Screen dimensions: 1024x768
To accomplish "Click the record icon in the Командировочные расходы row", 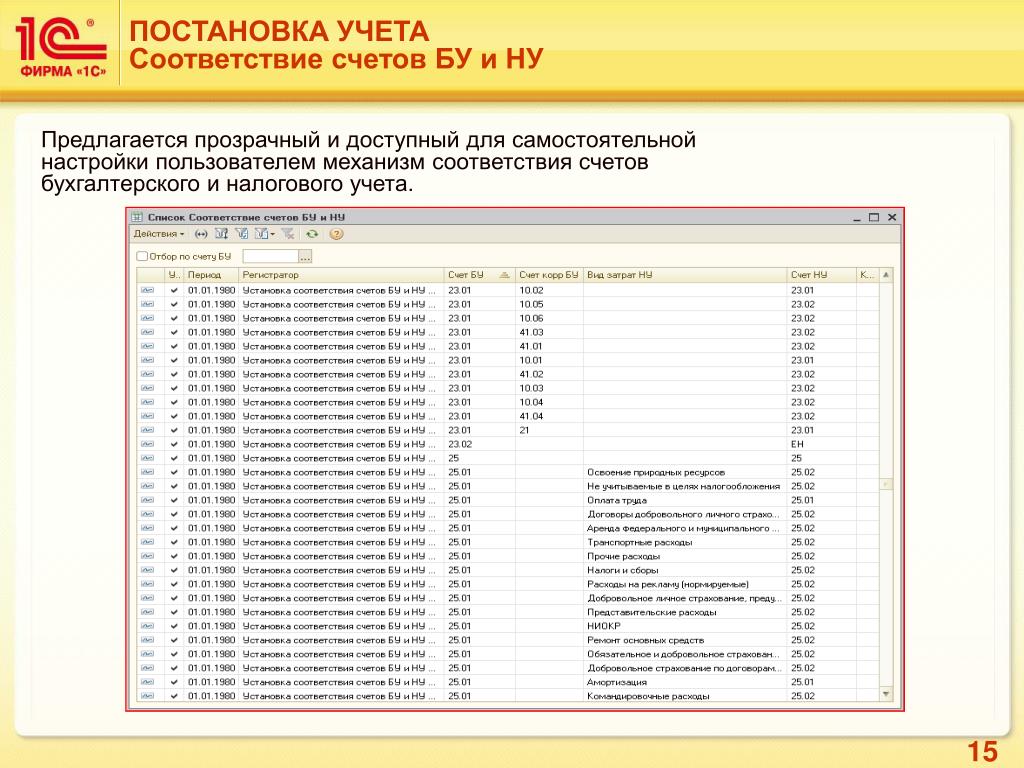I will [x=148, y=696].
